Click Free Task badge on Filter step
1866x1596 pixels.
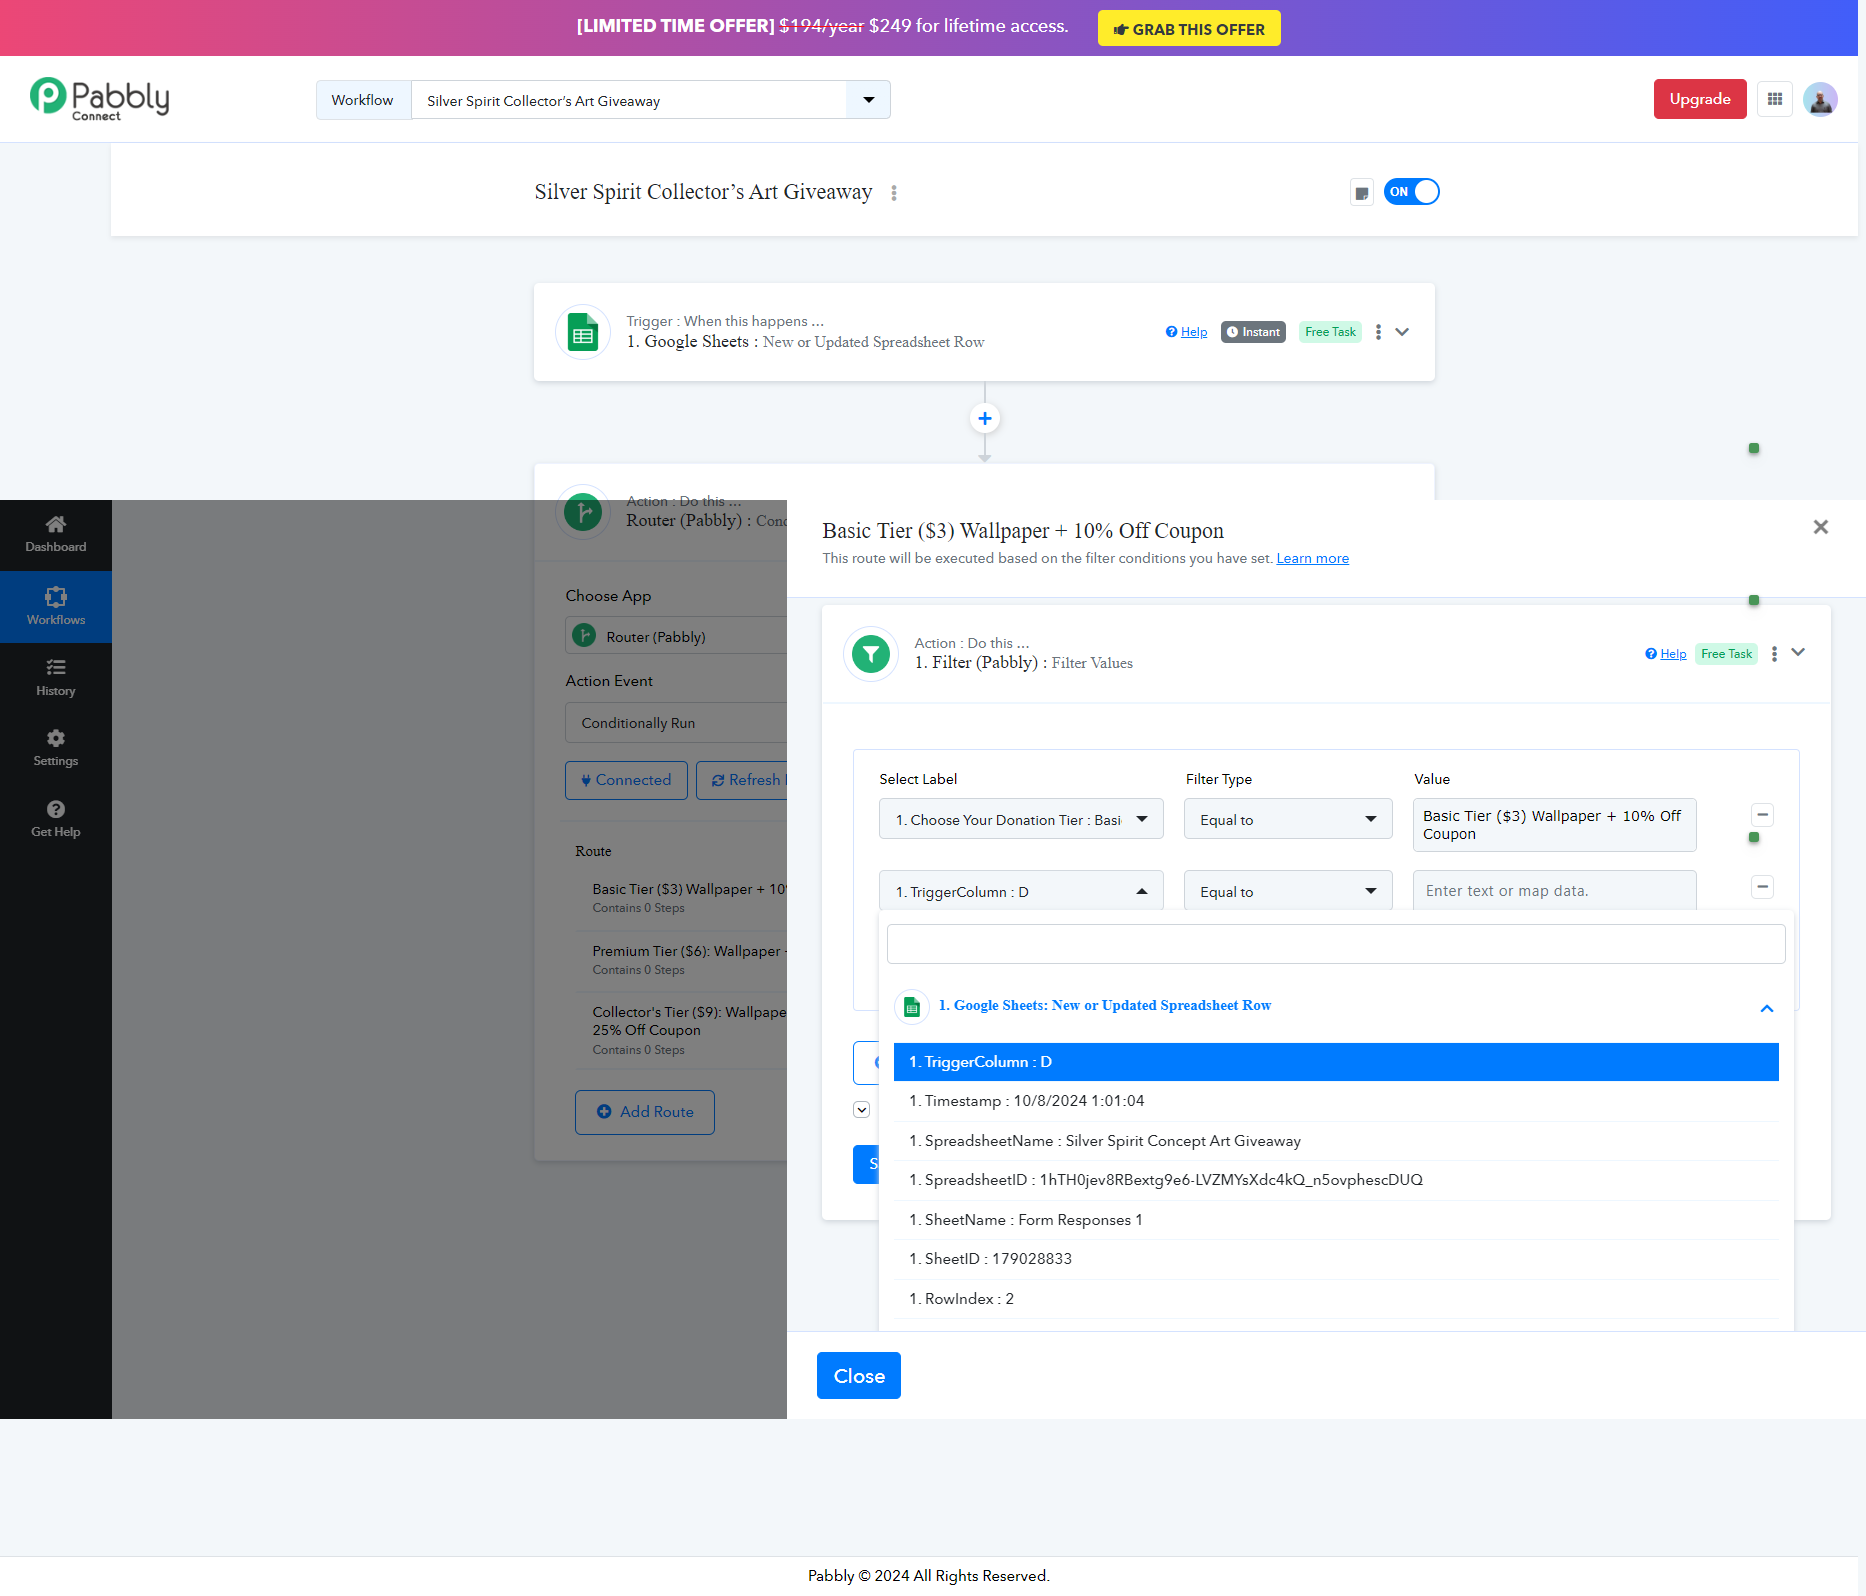click(x=1726, y=654)
